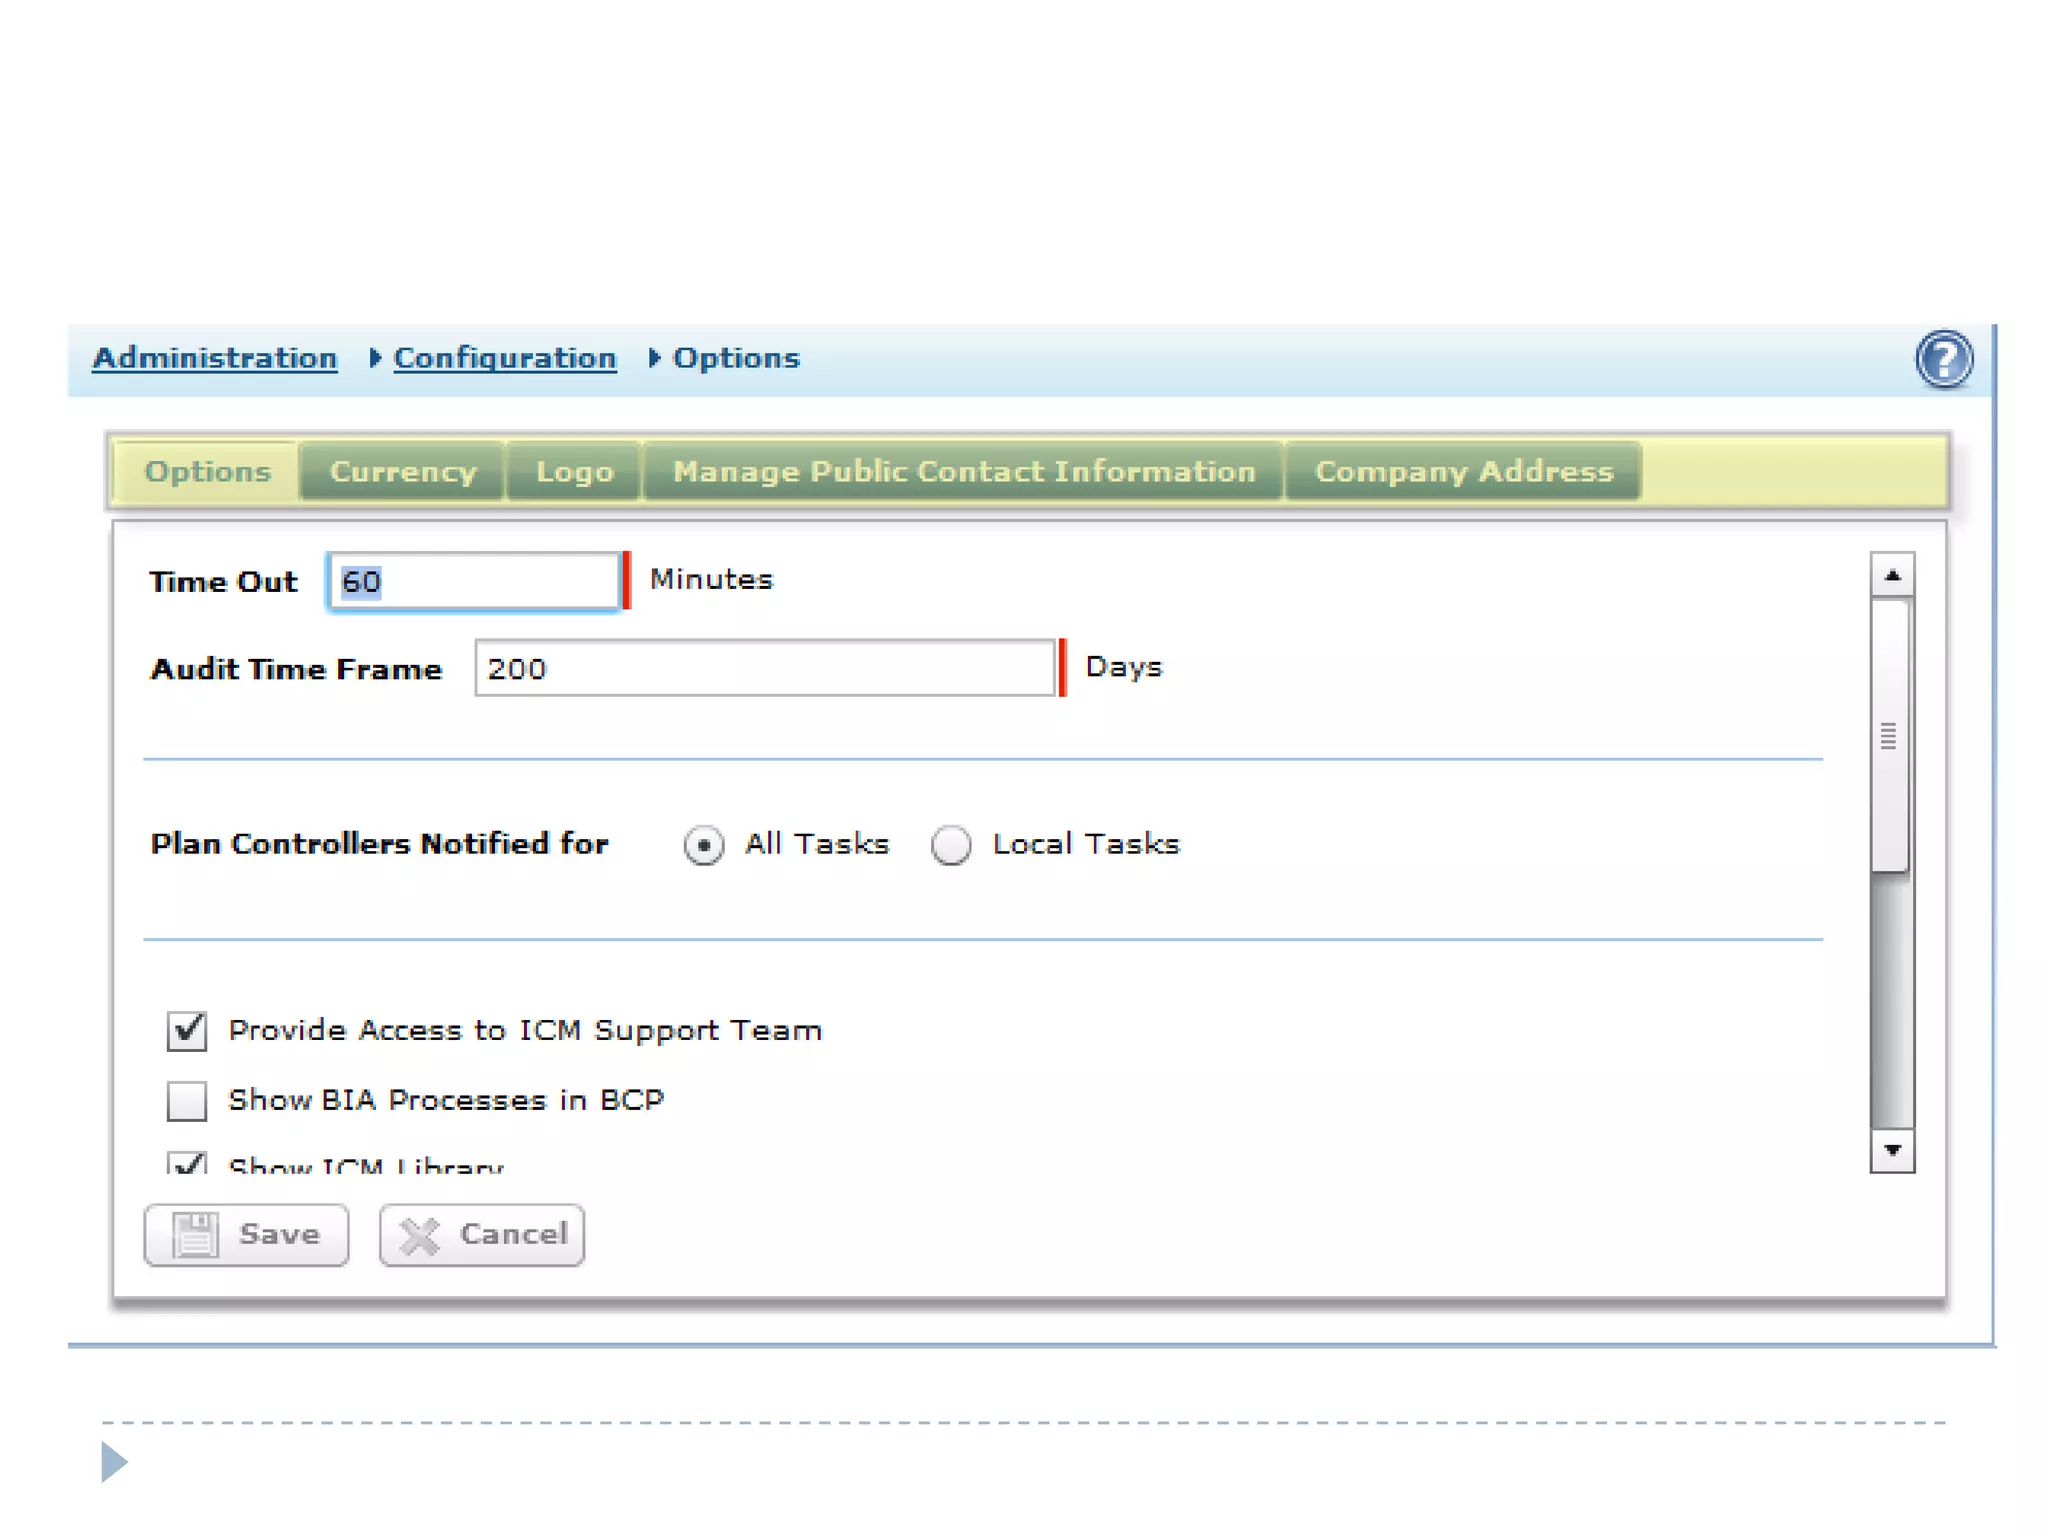Follow the Configuration breadcrumb link
2048x1536 pixels.
[504, 358]
